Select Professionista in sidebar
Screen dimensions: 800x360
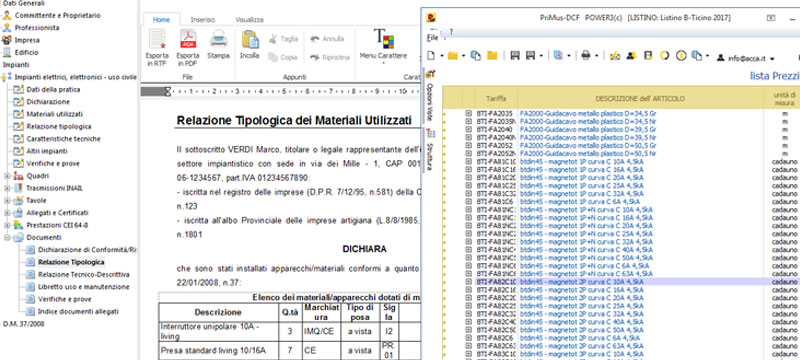tap(37, 28)
